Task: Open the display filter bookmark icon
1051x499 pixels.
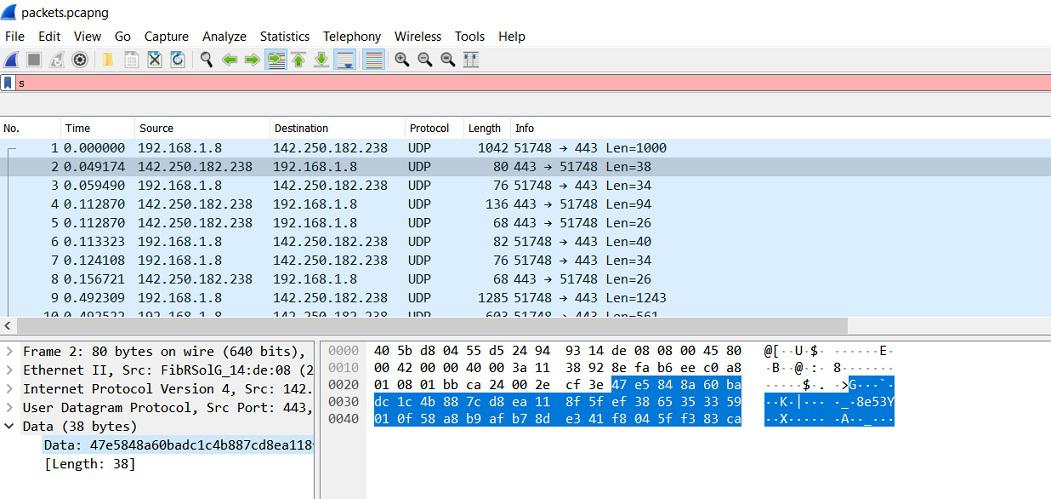Action: pos(7,83)
